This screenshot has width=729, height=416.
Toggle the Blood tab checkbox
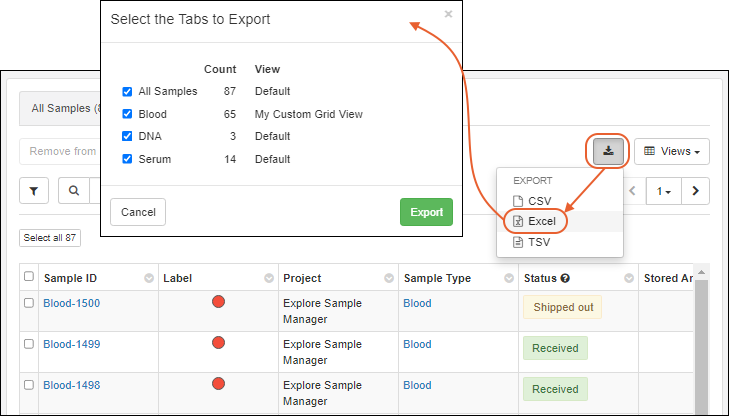click(x=127, y=114)
